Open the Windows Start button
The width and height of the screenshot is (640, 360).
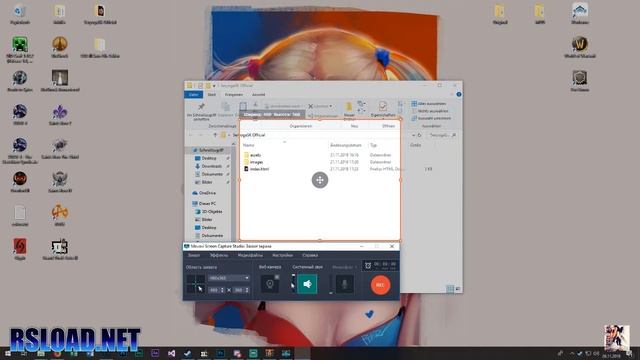click(7, 353)
